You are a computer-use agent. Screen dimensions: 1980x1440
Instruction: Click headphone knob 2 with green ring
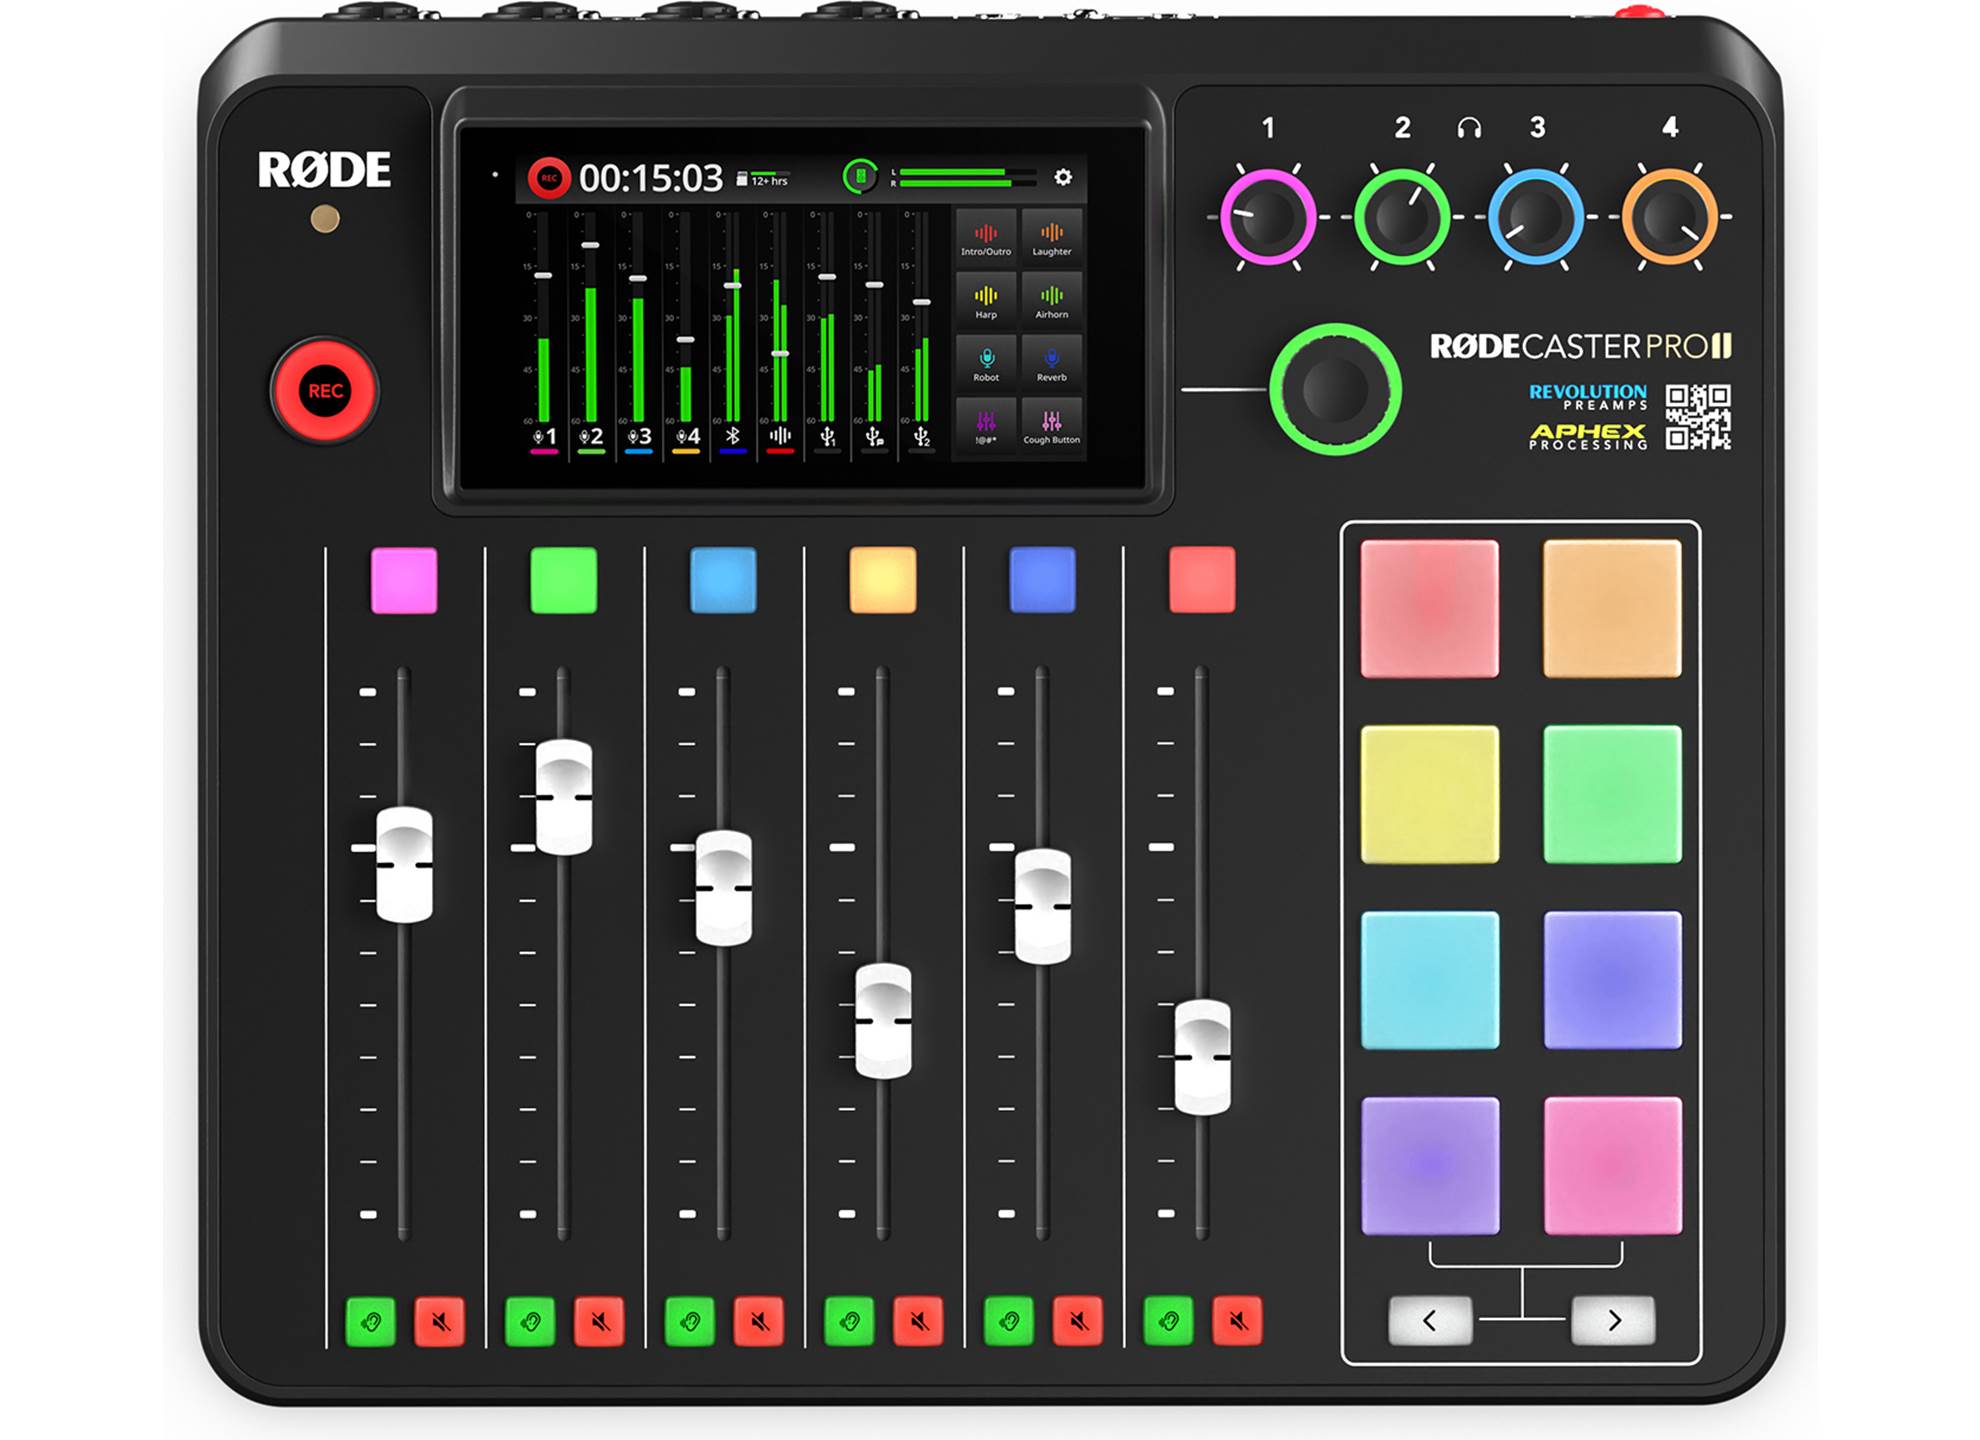coord(1402,217)
